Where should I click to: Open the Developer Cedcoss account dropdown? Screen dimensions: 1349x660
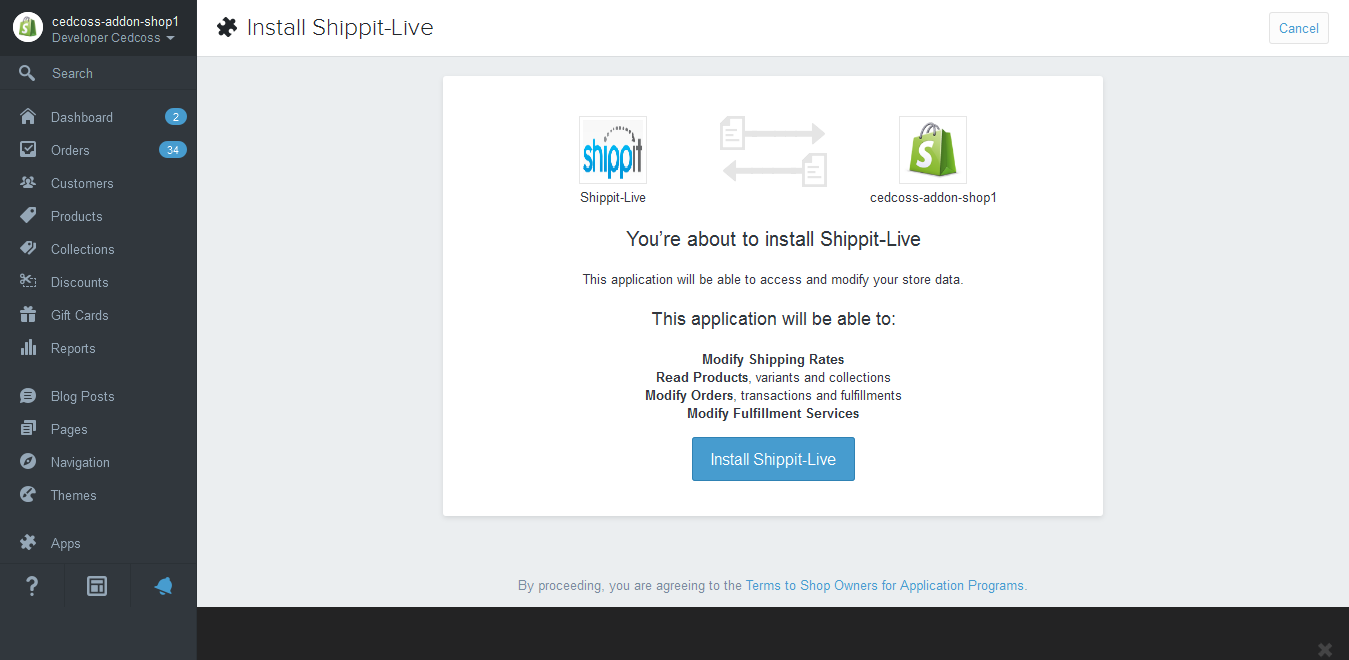click(113, 38)
